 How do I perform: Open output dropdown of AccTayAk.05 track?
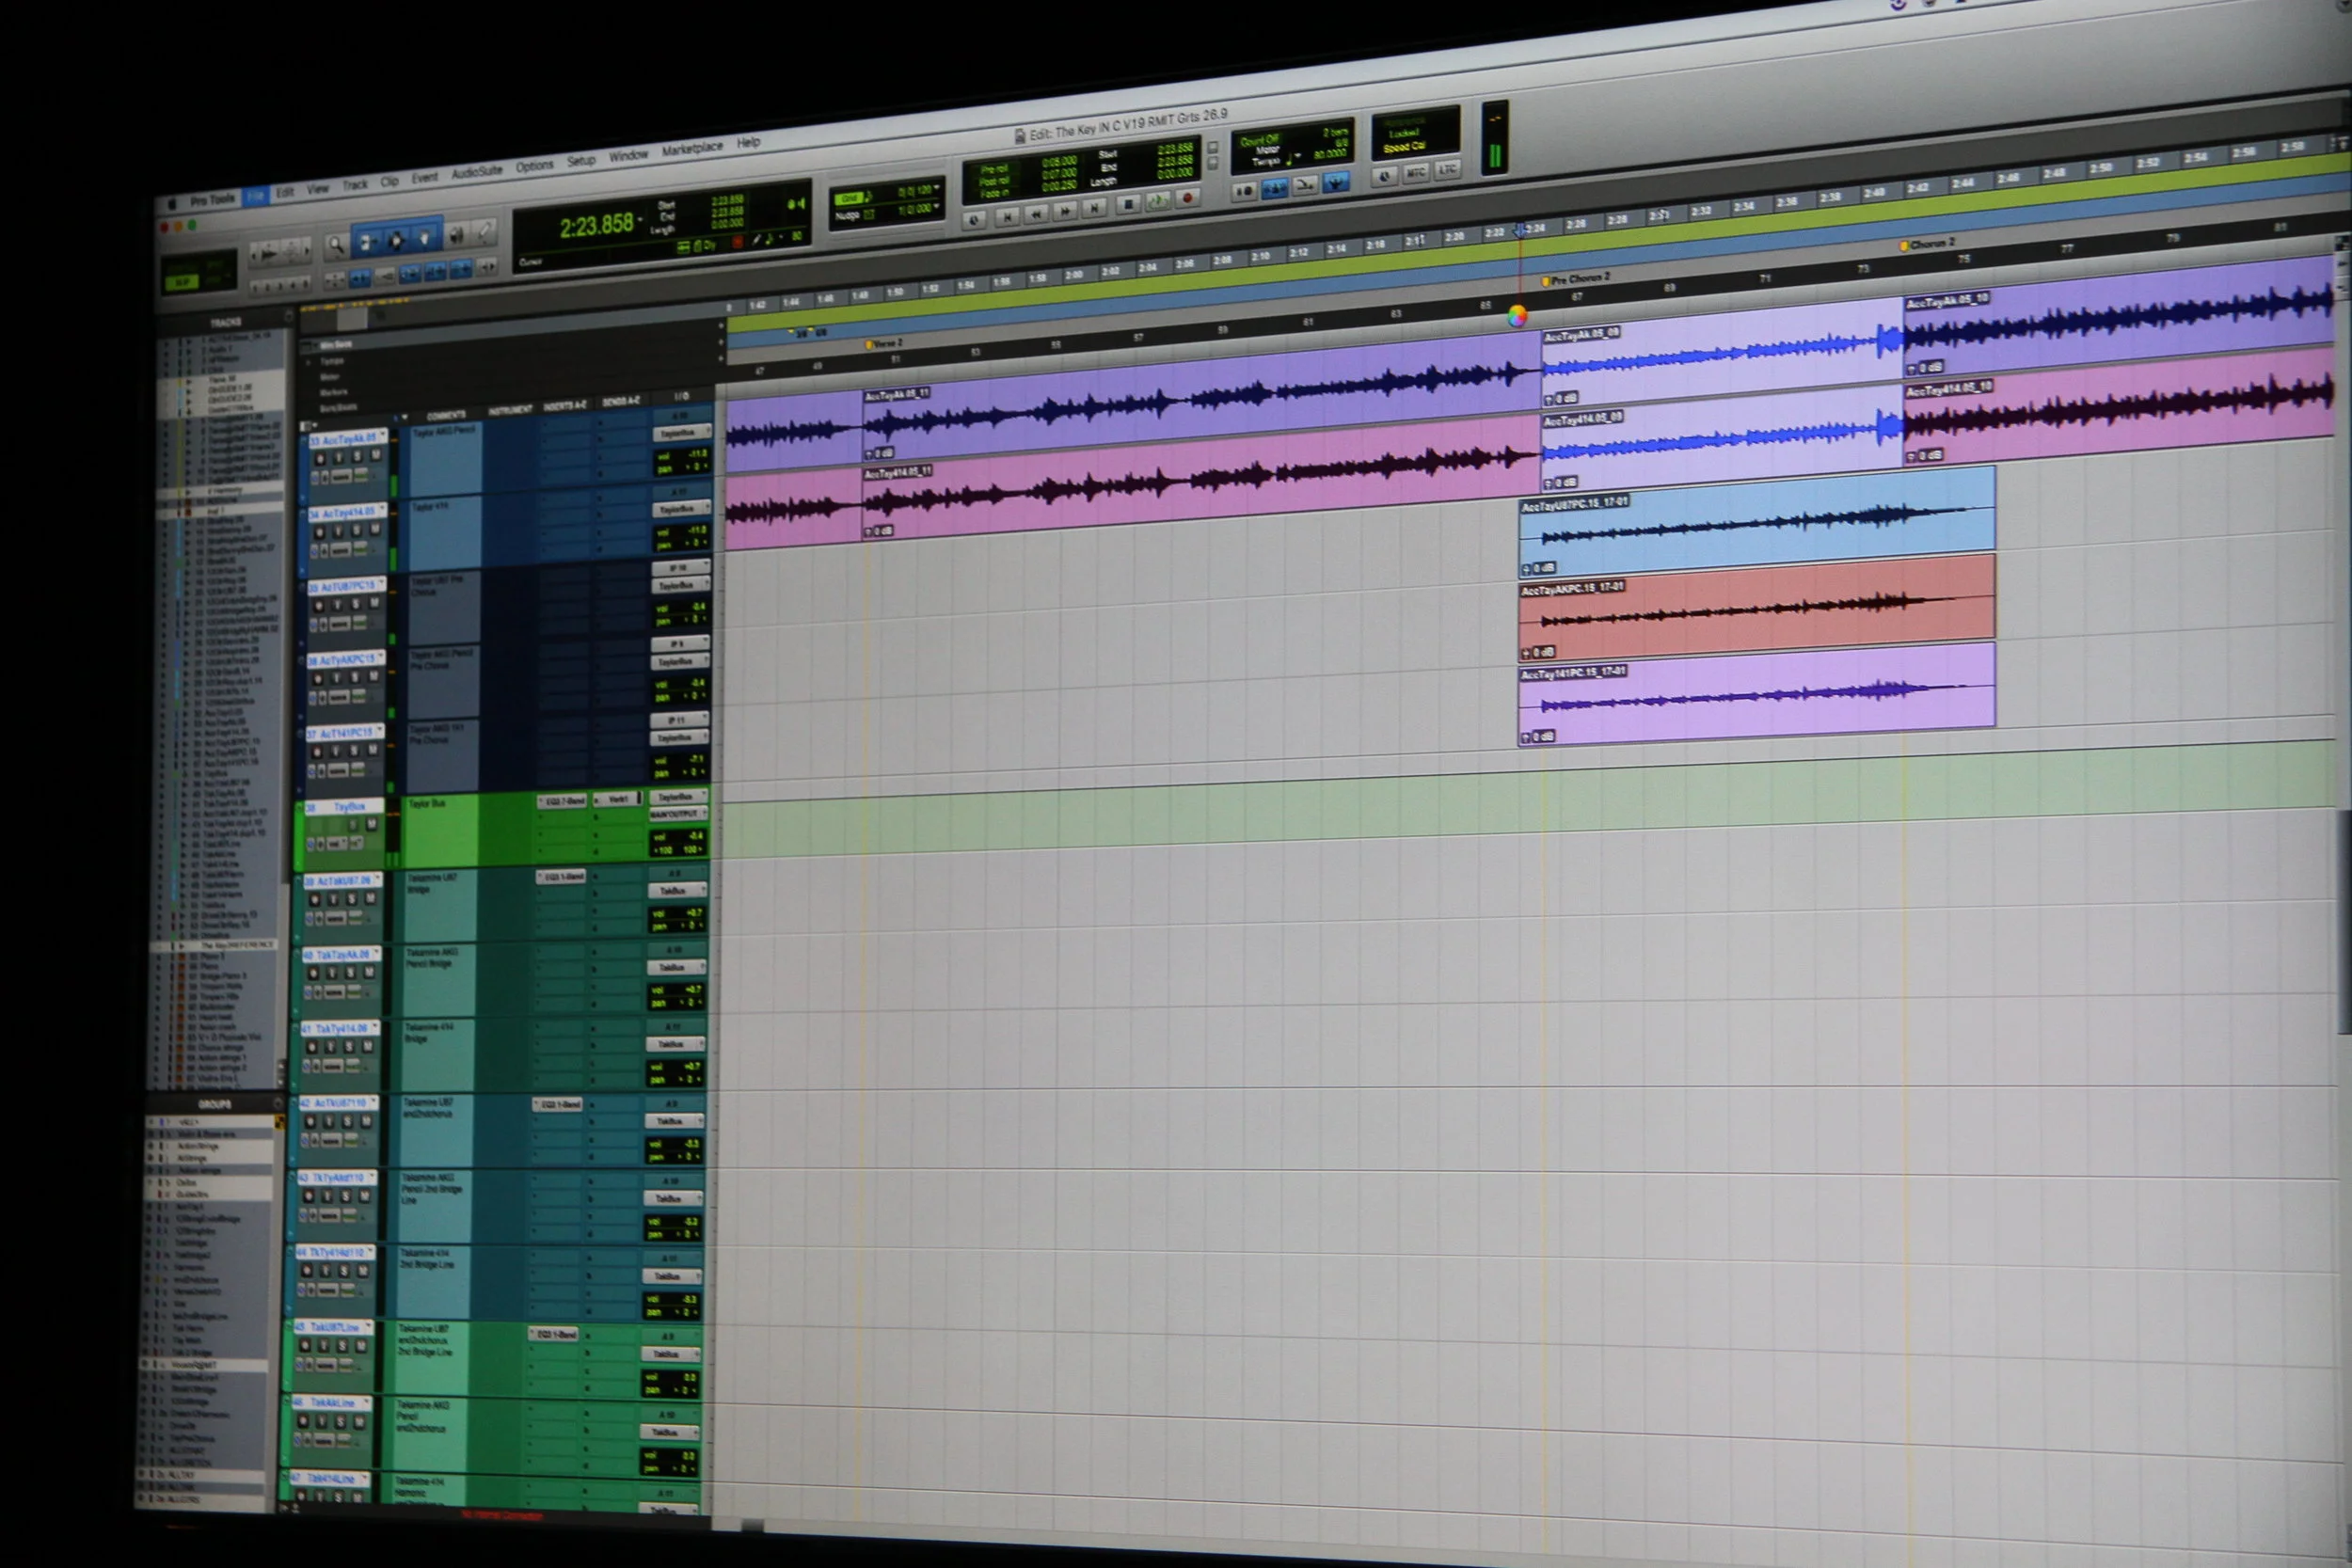681,434
